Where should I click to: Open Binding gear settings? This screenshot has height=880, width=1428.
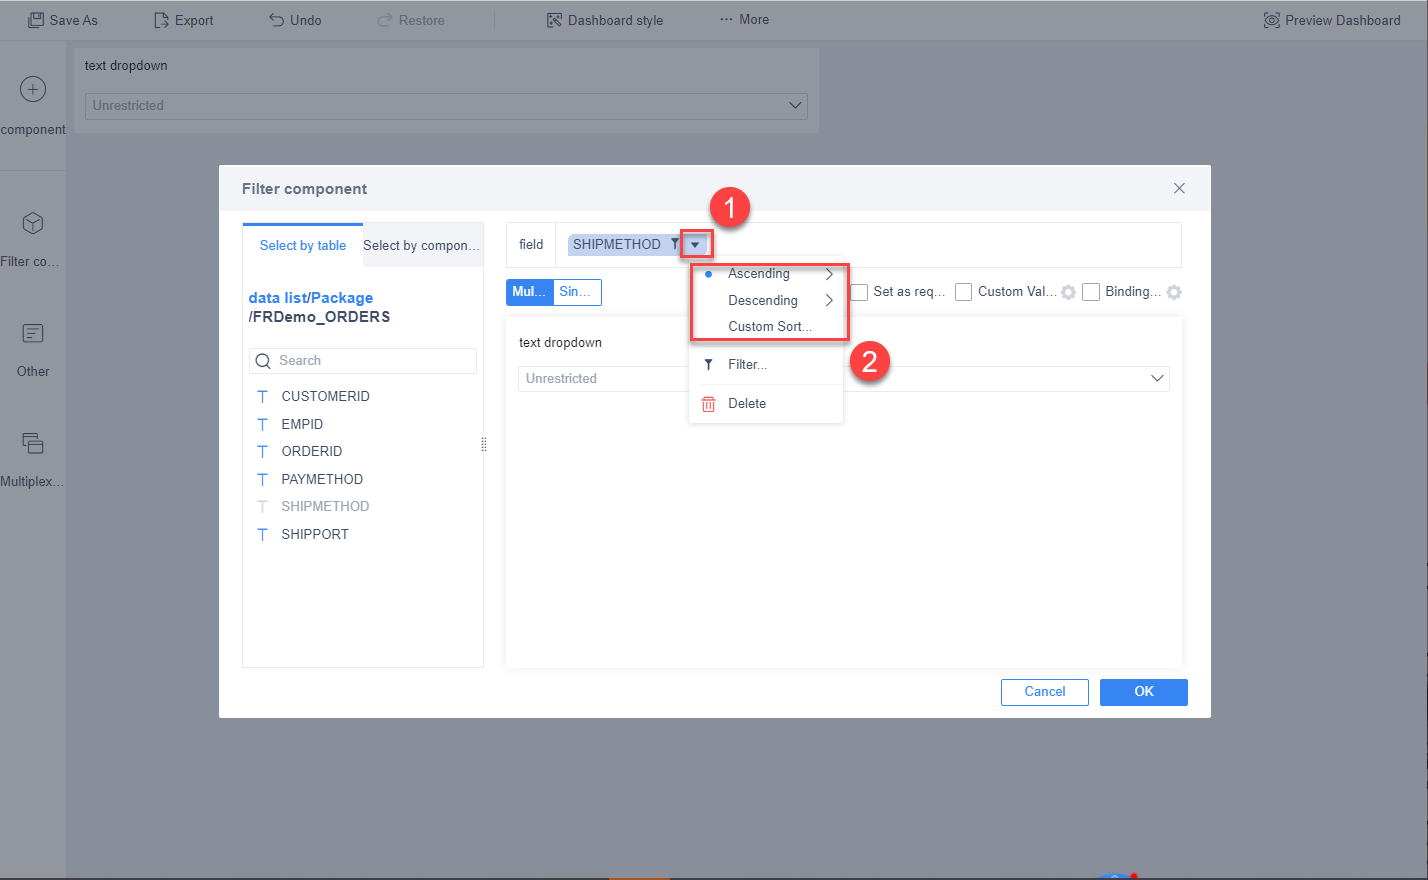click(1174, 293)
